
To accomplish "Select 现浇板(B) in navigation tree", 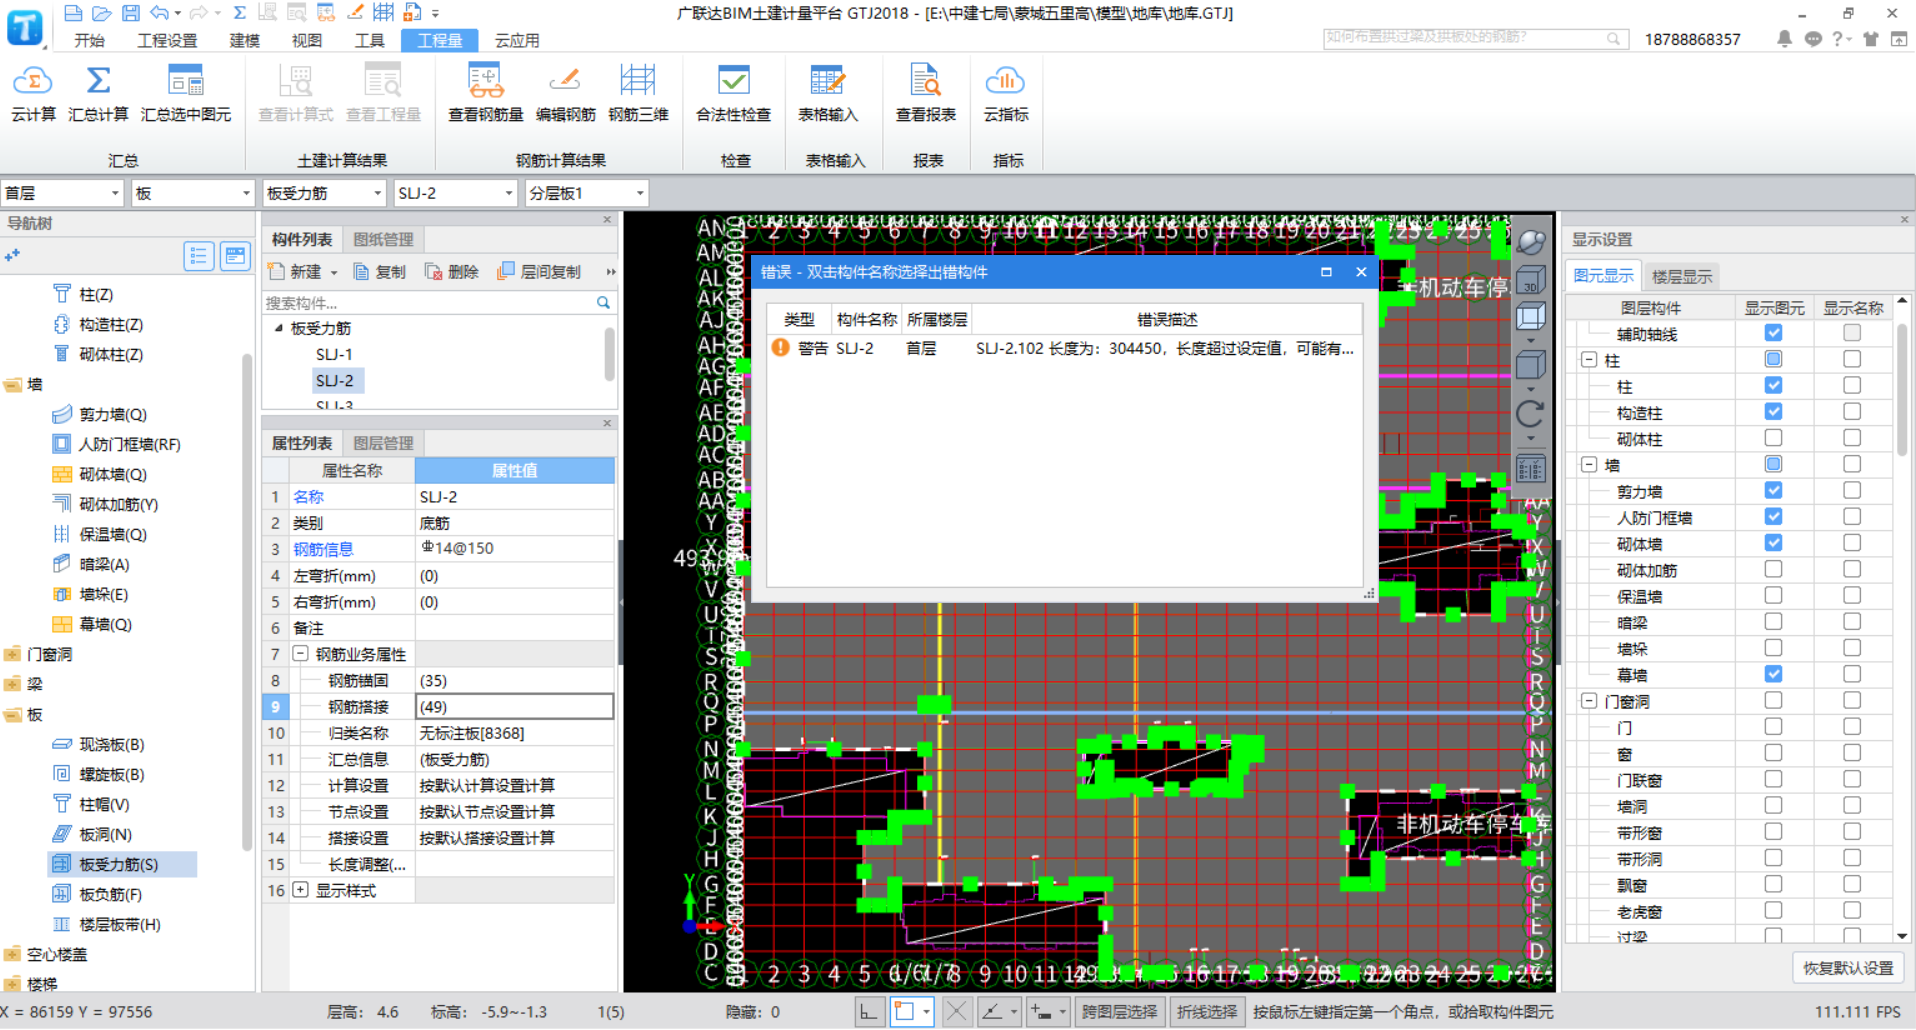I will coord(112,744).
